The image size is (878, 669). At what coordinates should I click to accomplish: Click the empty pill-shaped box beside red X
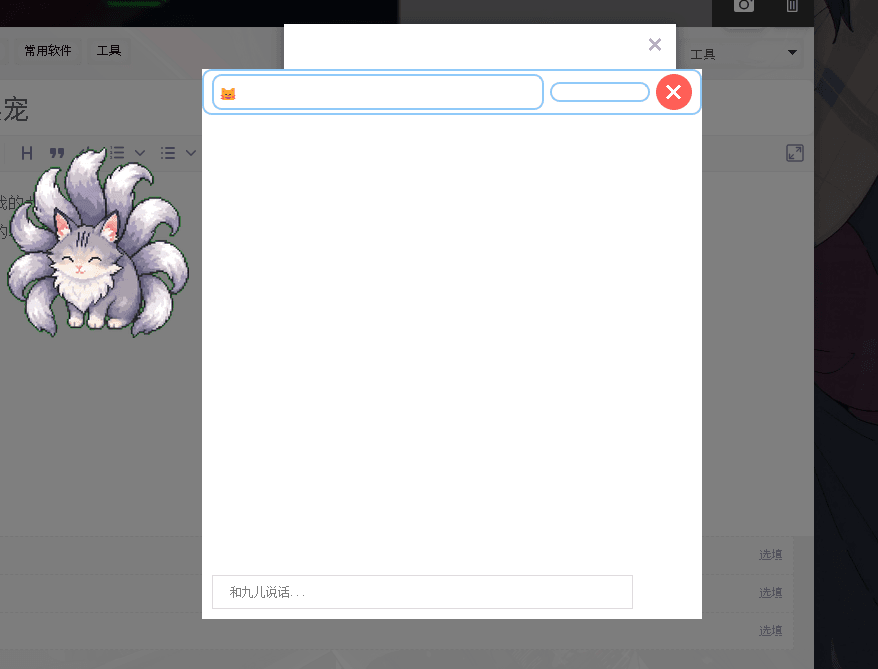pos(600,92)
